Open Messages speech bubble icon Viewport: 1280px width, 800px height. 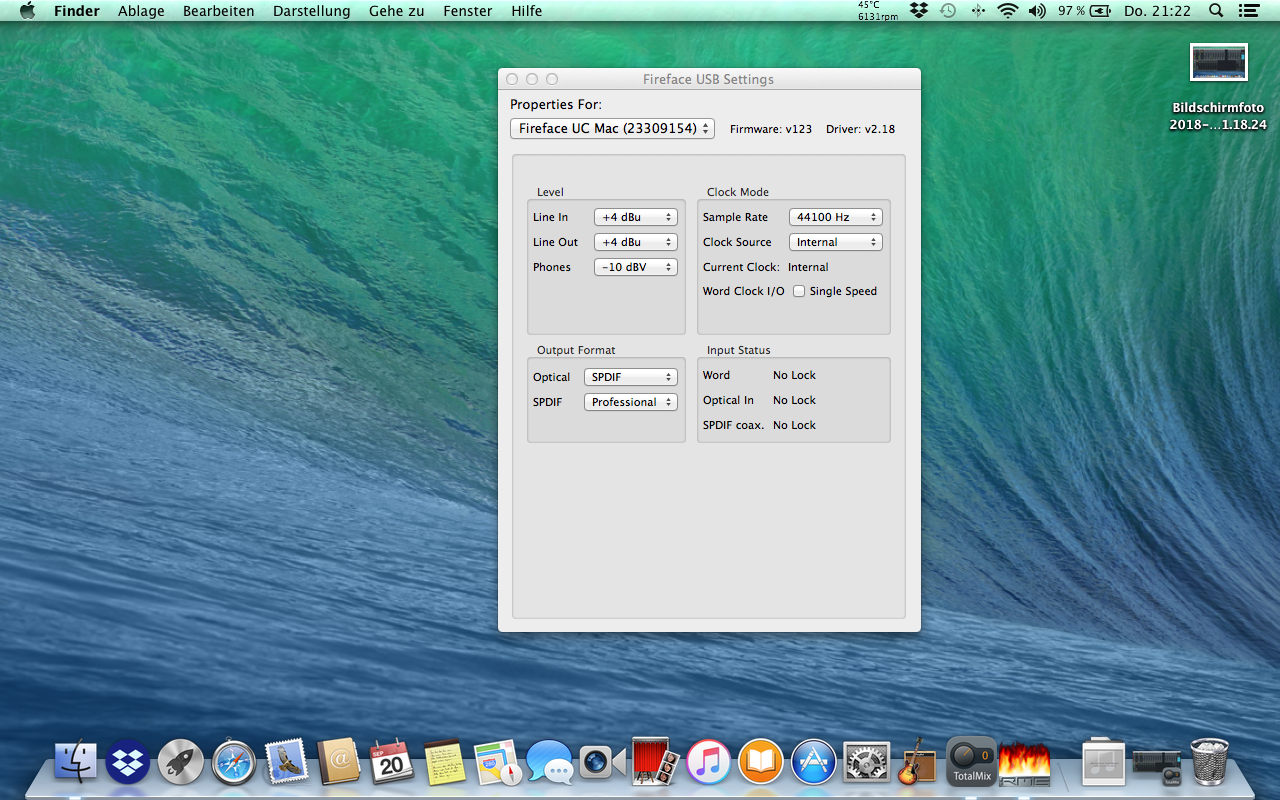[550, 762]
